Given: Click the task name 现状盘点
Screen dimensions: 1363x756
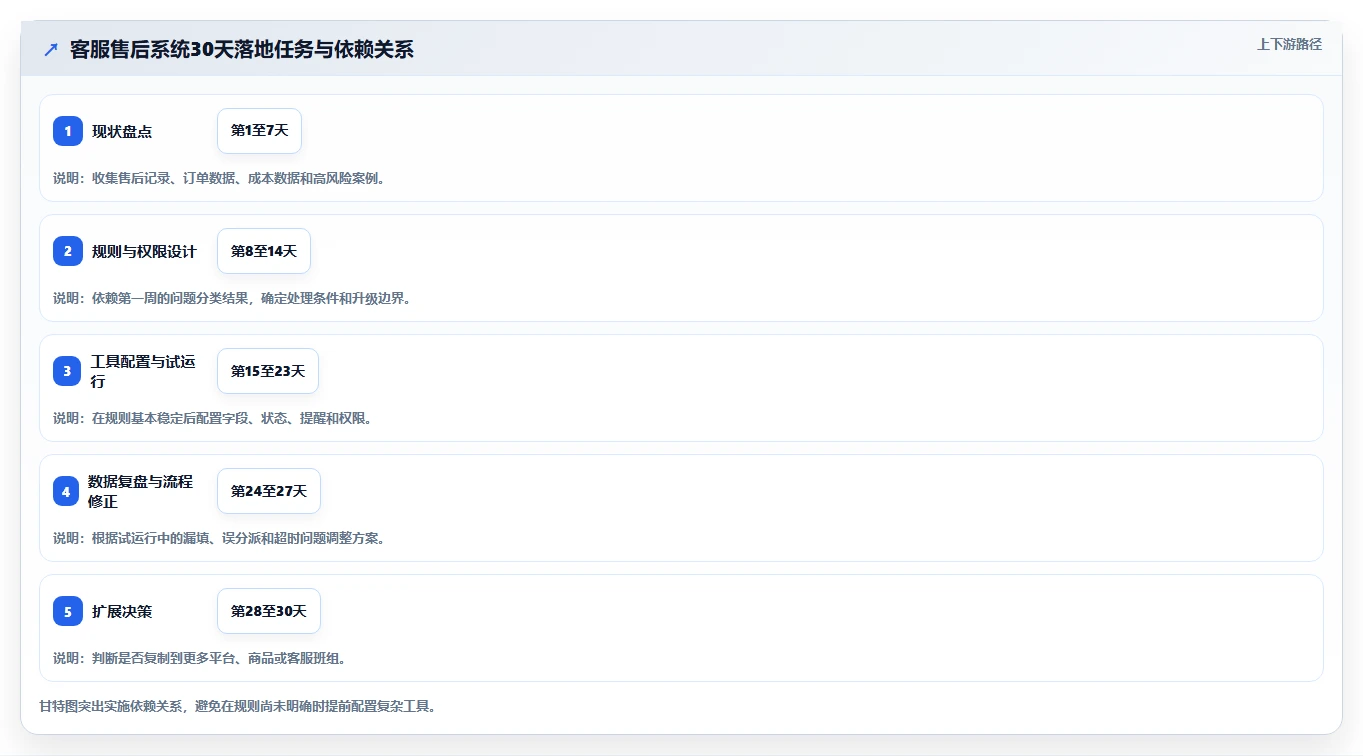Looking at the screenshot, I should tap(122, 131).
